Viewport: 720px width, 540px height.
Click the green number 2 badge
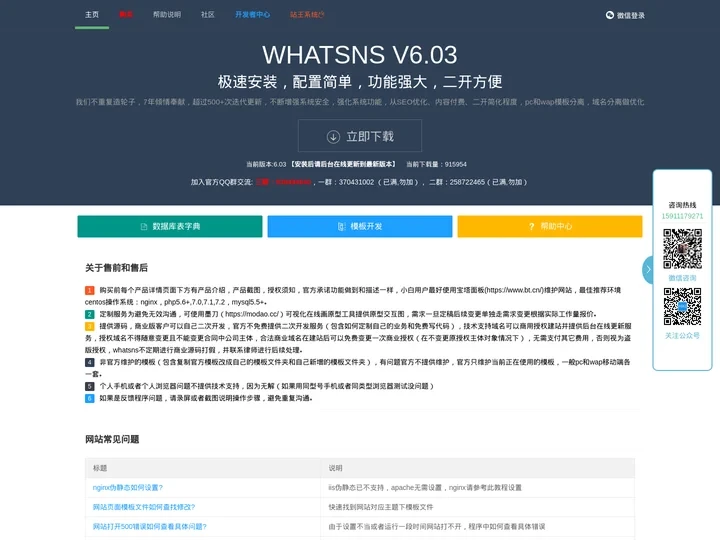(90, 314)
